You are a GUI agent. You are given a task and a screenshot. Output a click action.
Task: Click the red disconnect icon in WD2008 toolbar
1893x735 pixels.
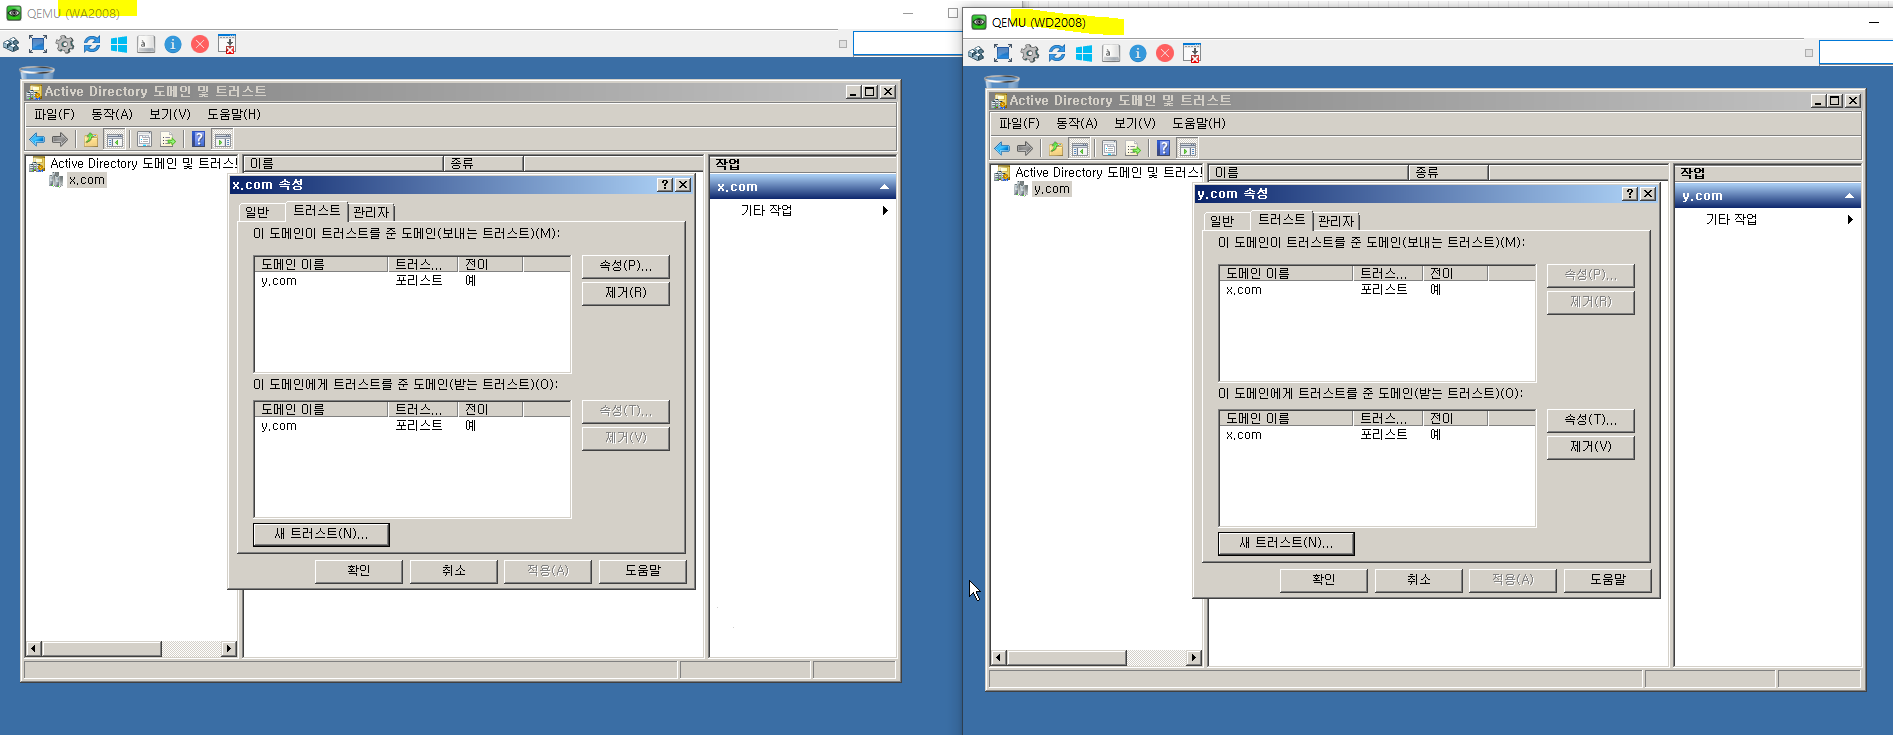pos(1165,53)
